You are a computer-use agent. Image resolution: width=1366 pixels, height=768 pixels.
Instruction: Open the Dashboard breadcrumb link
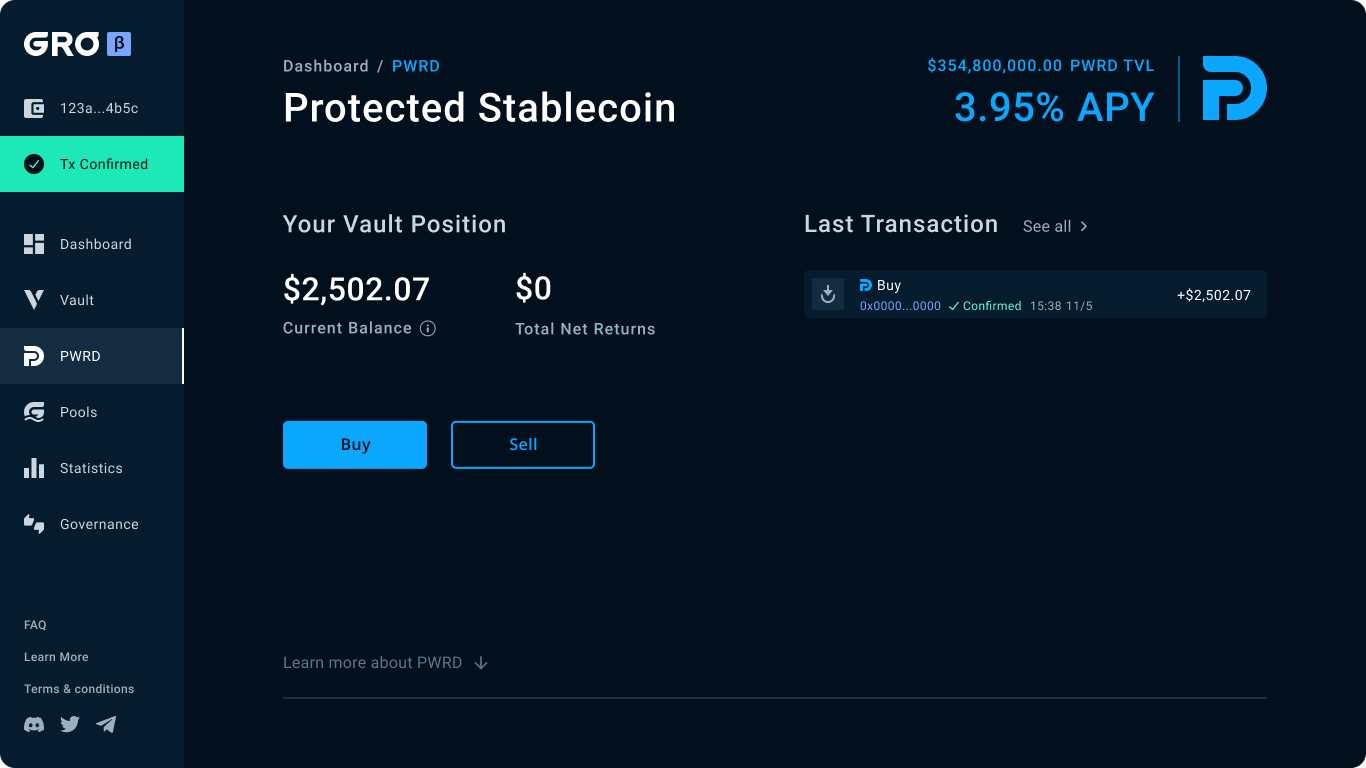(x=326, y=66)
